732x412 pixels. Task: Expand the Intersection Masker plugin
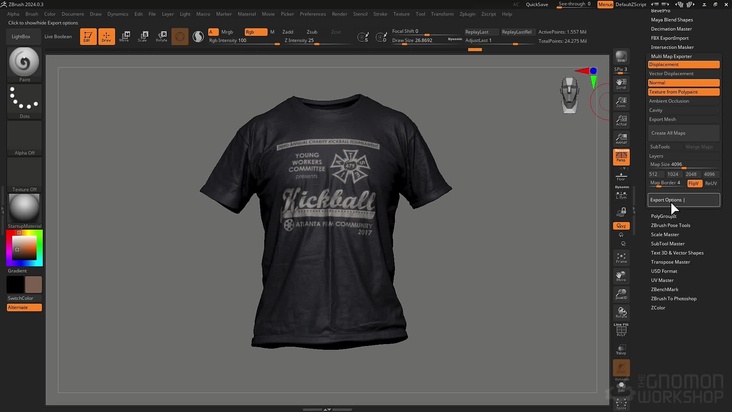click(x=672, y=47)
